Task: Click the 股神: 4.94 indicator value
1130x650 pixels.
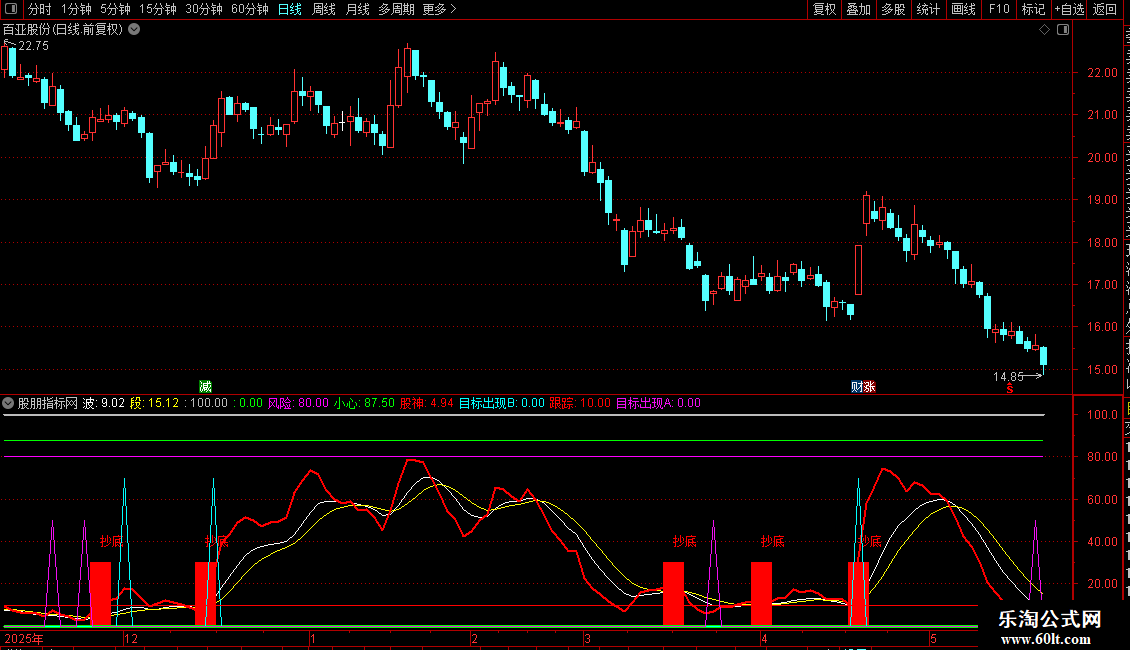Action: [427, 404]
